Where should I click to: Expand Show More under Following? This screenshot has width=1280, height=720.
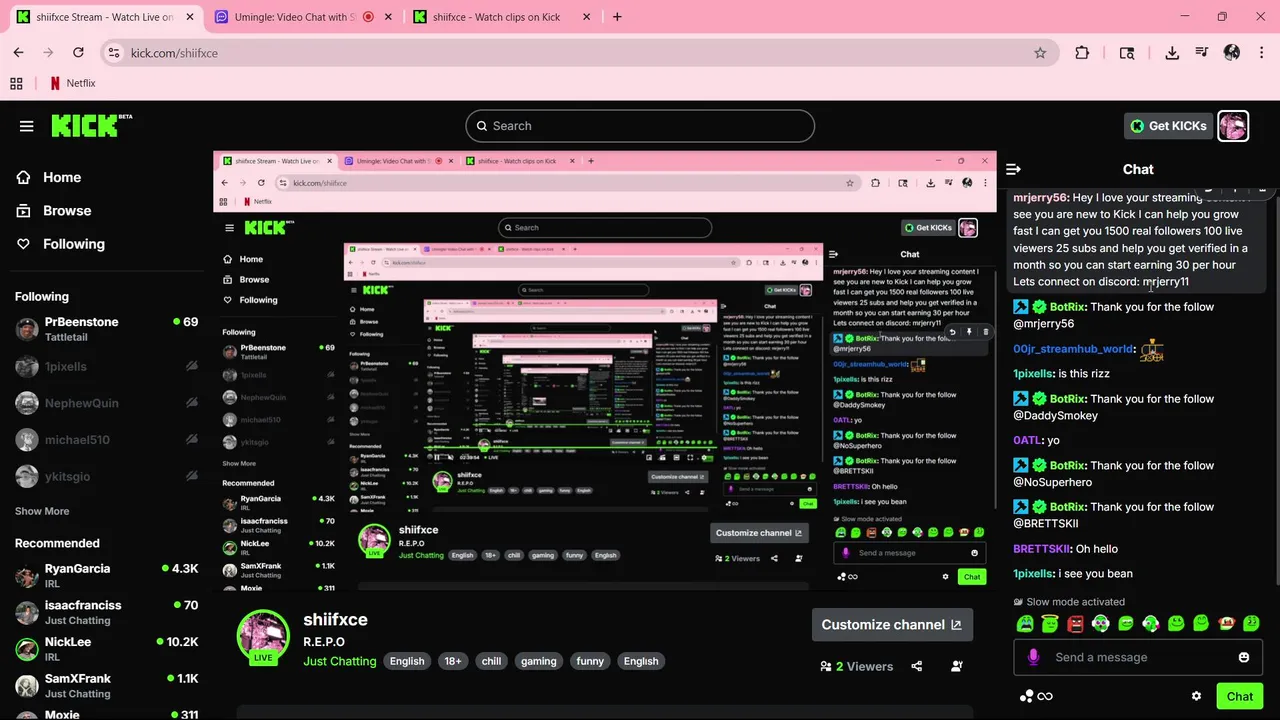42,511
